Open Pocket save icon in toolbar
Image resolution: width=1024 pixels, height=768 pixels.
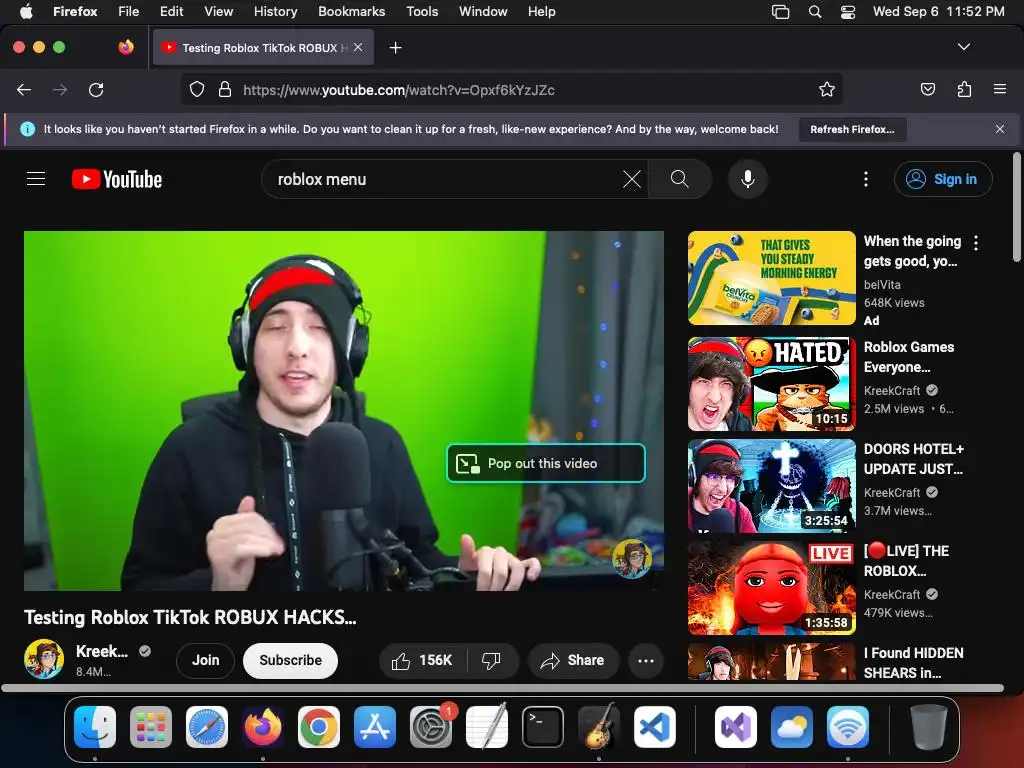coord(927,89)
